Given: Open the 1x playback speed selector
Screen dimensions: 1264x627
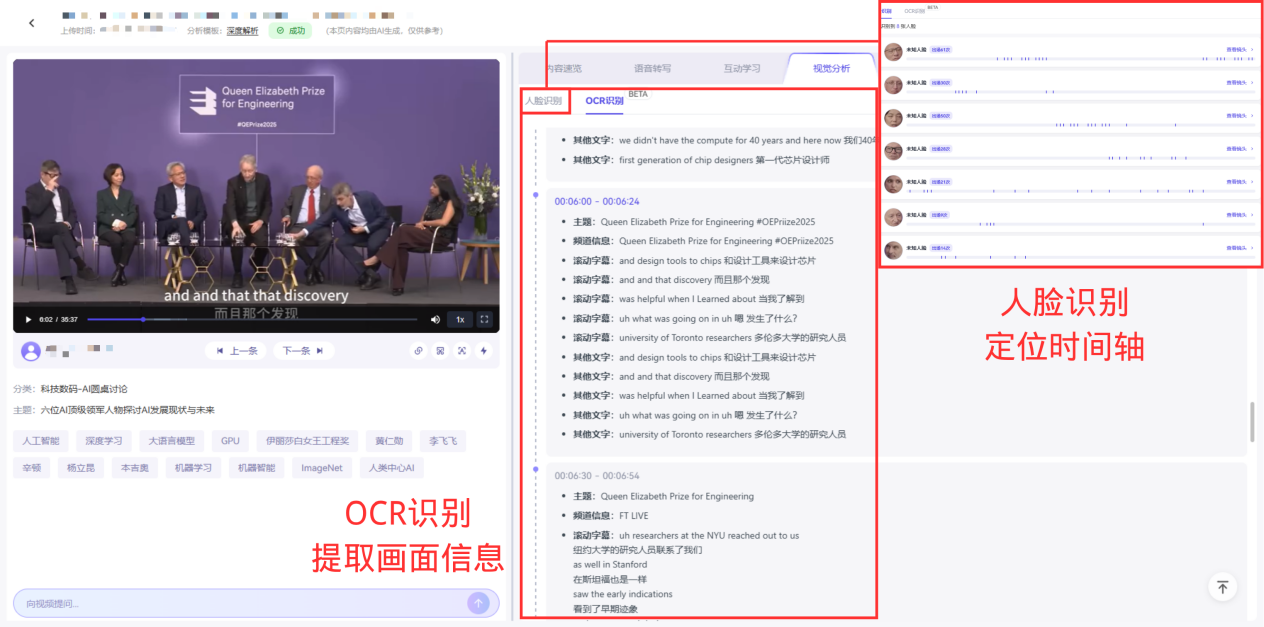Looking at the screenshot, I should pos(458,318).
